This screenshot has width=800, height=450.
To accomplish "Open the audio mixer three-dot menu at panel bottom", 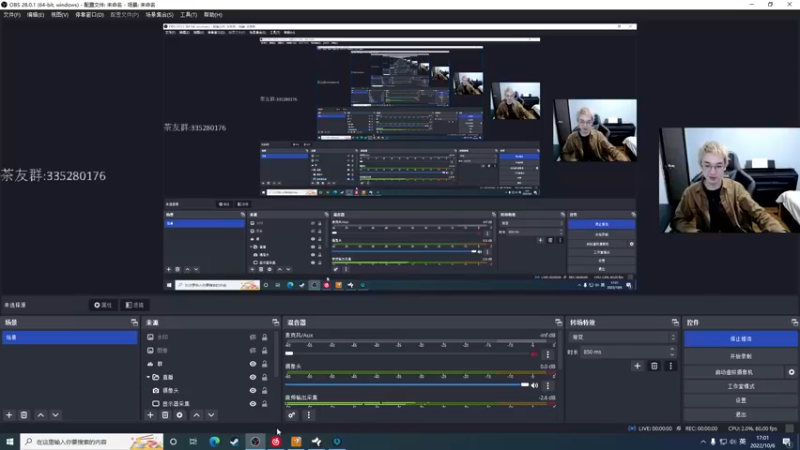I will pyautogui.click(x=309, y=415).
